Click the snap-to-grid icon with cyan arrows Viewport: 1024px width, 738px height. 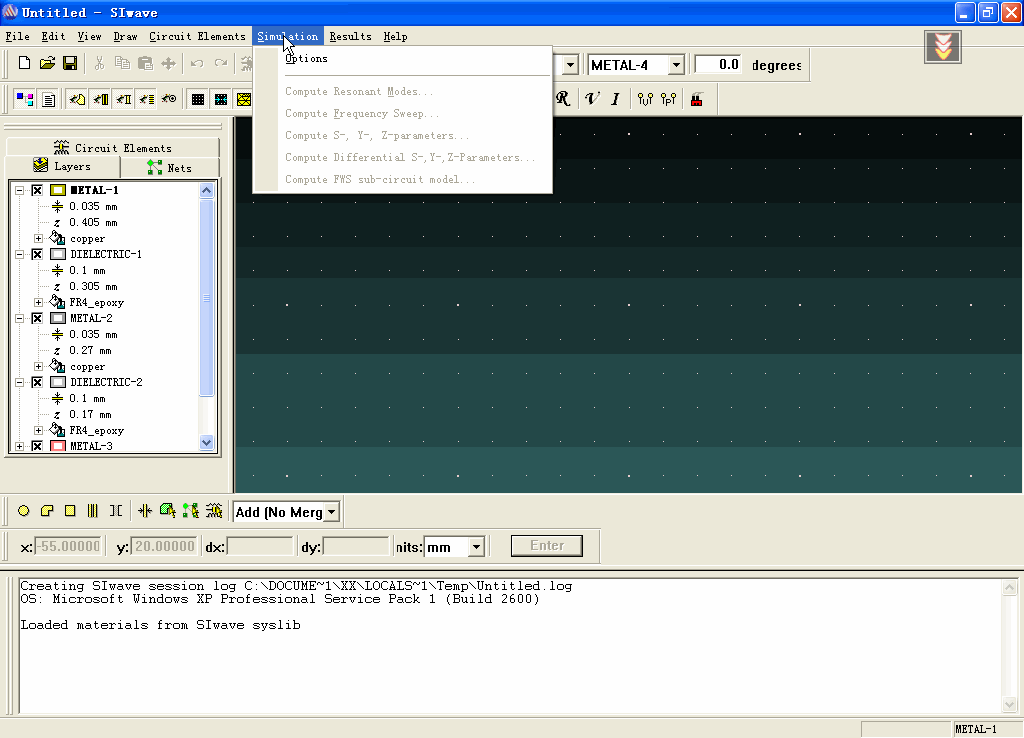pos(221,99)
